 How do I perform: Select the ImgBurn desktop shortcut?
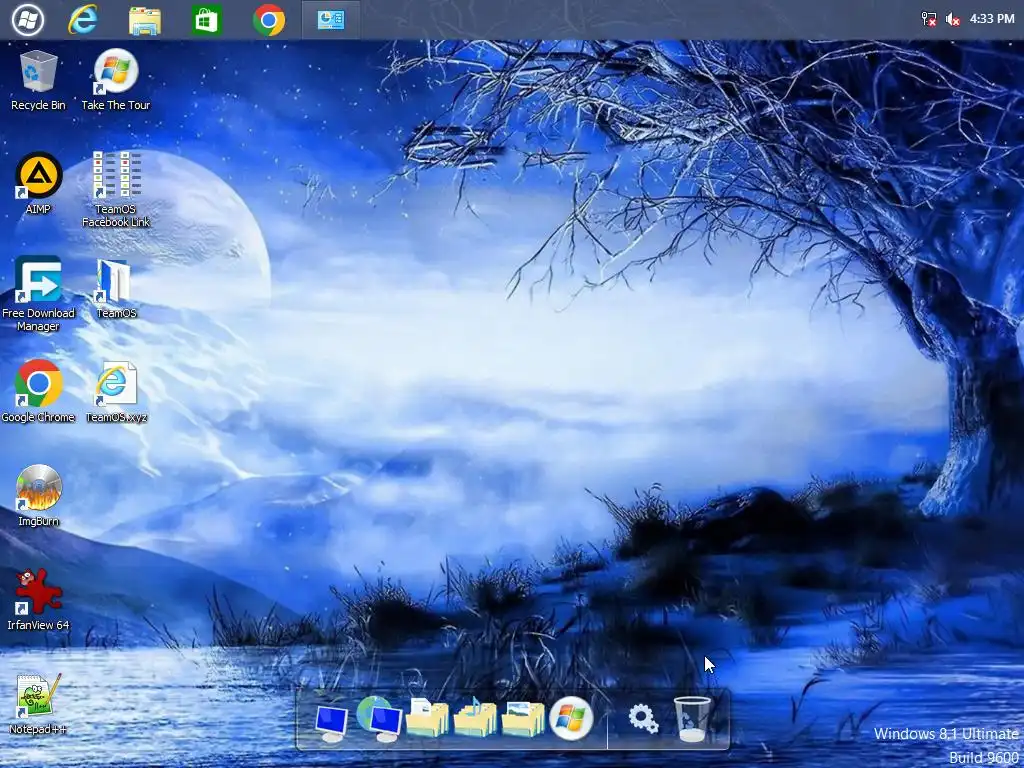click(x=38, y=496)
